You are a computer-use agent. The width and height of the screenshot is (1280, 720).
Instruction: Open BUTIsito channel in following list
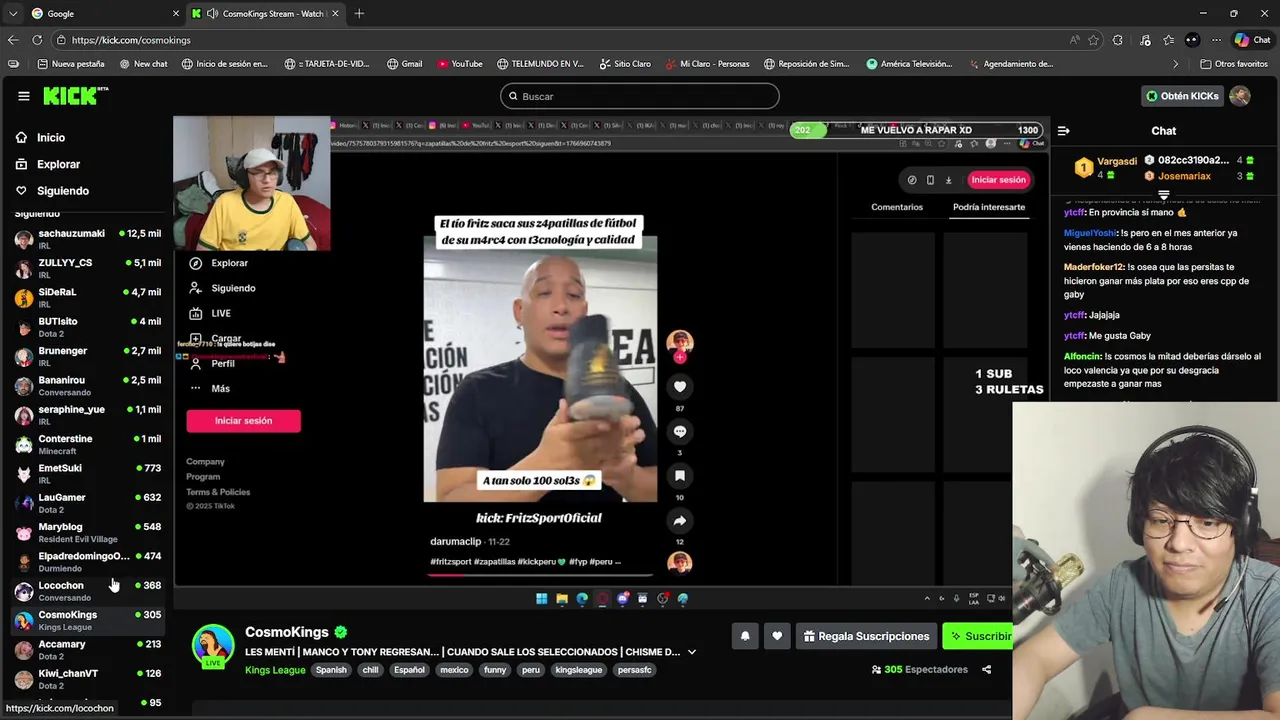click(88, 327)
